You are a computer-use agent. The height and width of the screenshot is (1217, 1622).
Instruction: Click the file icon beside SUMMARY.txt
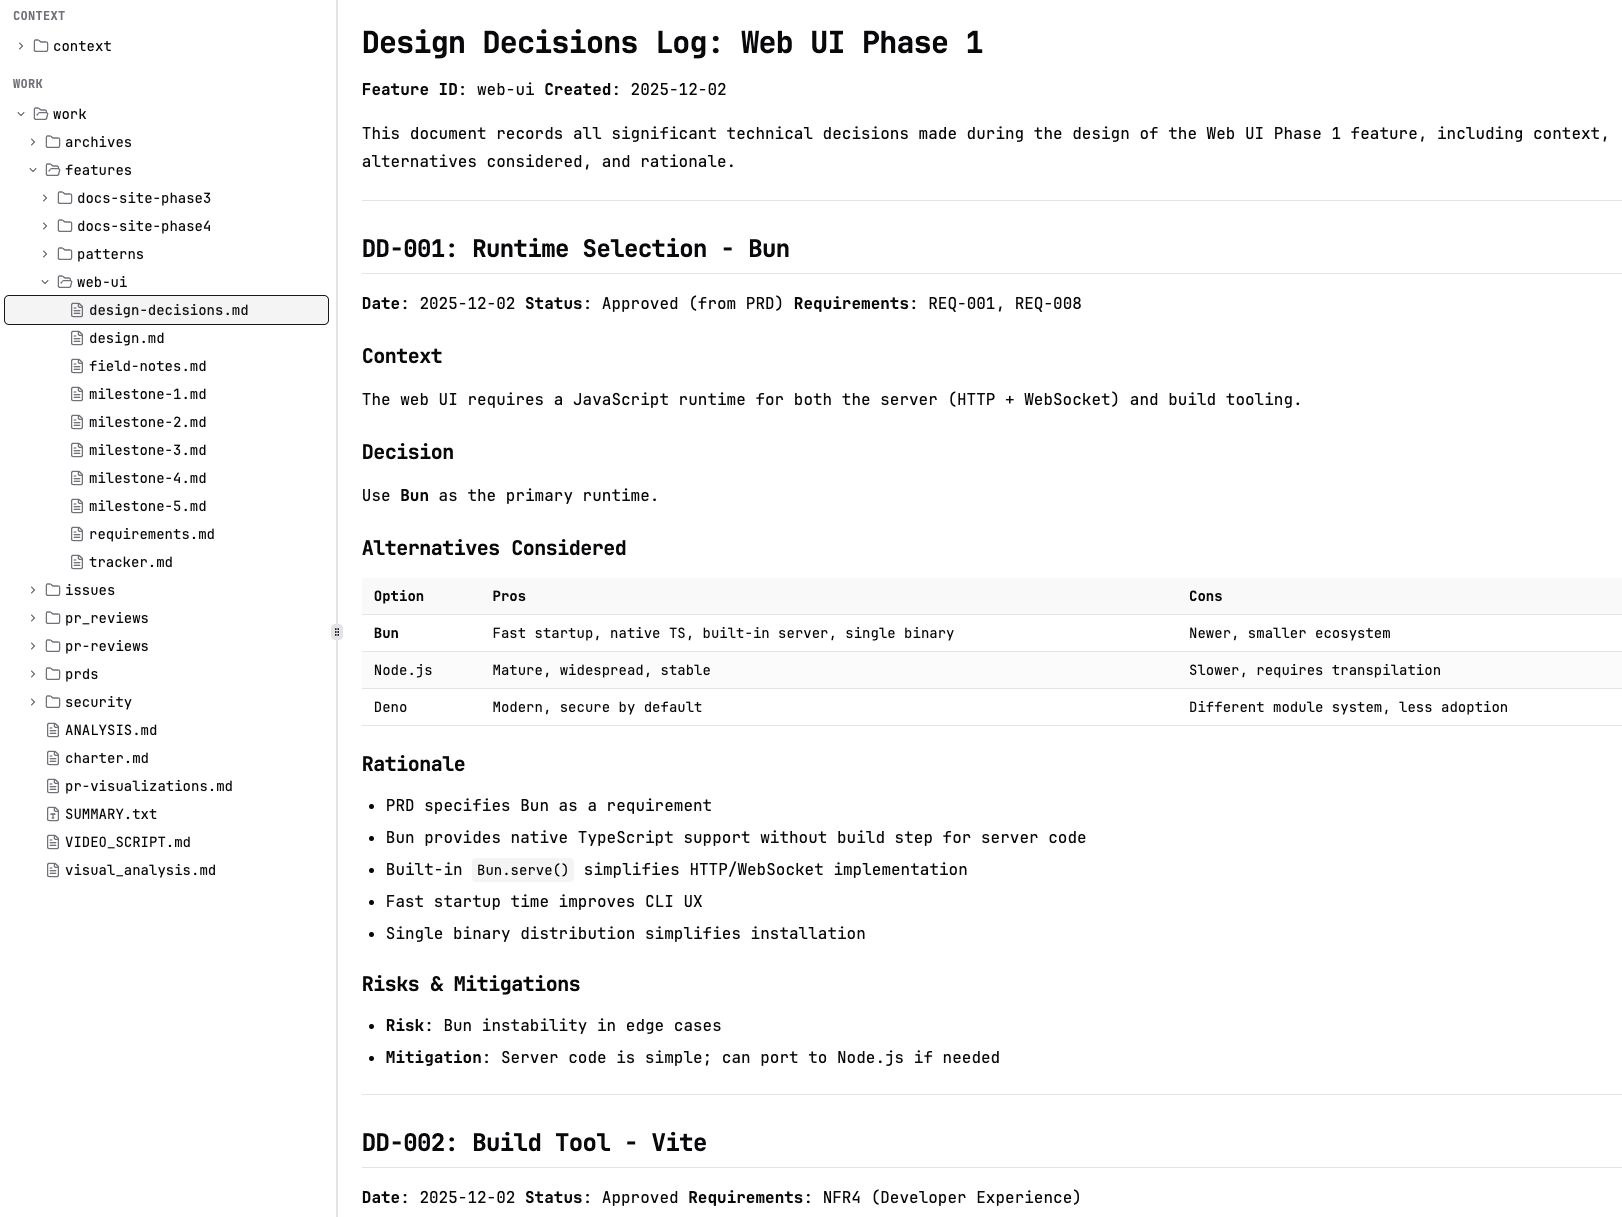(52, 814)
